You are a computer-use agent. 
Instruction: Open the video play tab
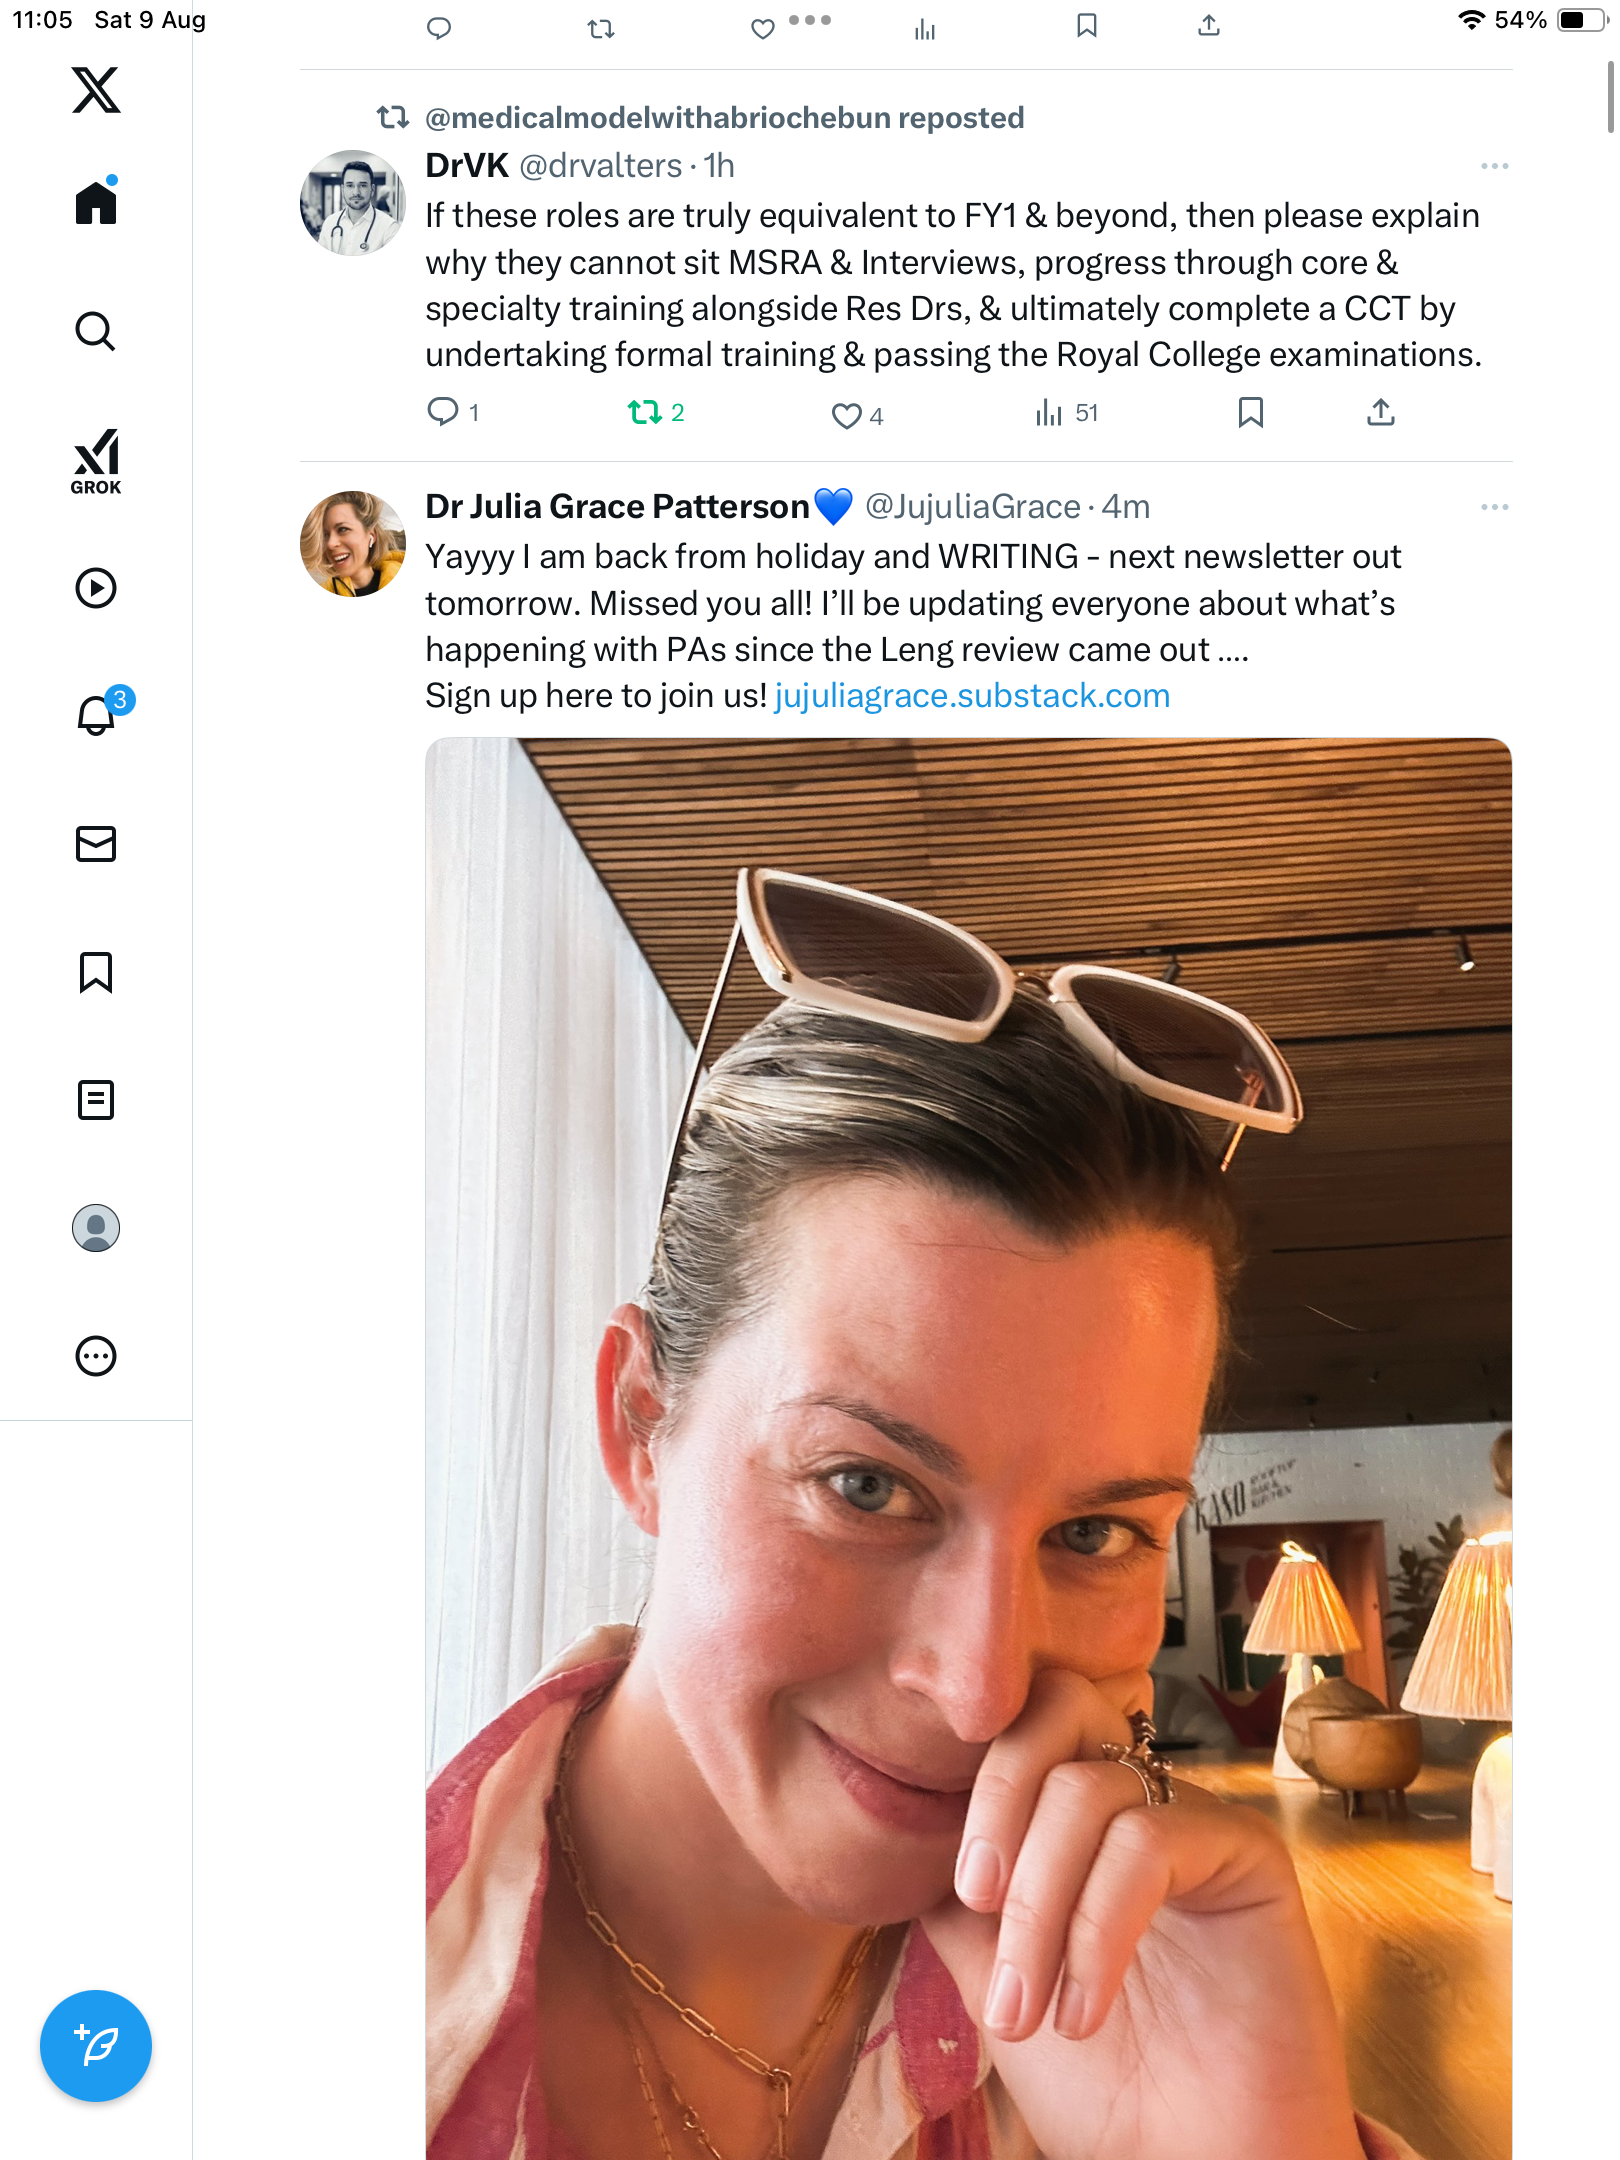[96, 588]
